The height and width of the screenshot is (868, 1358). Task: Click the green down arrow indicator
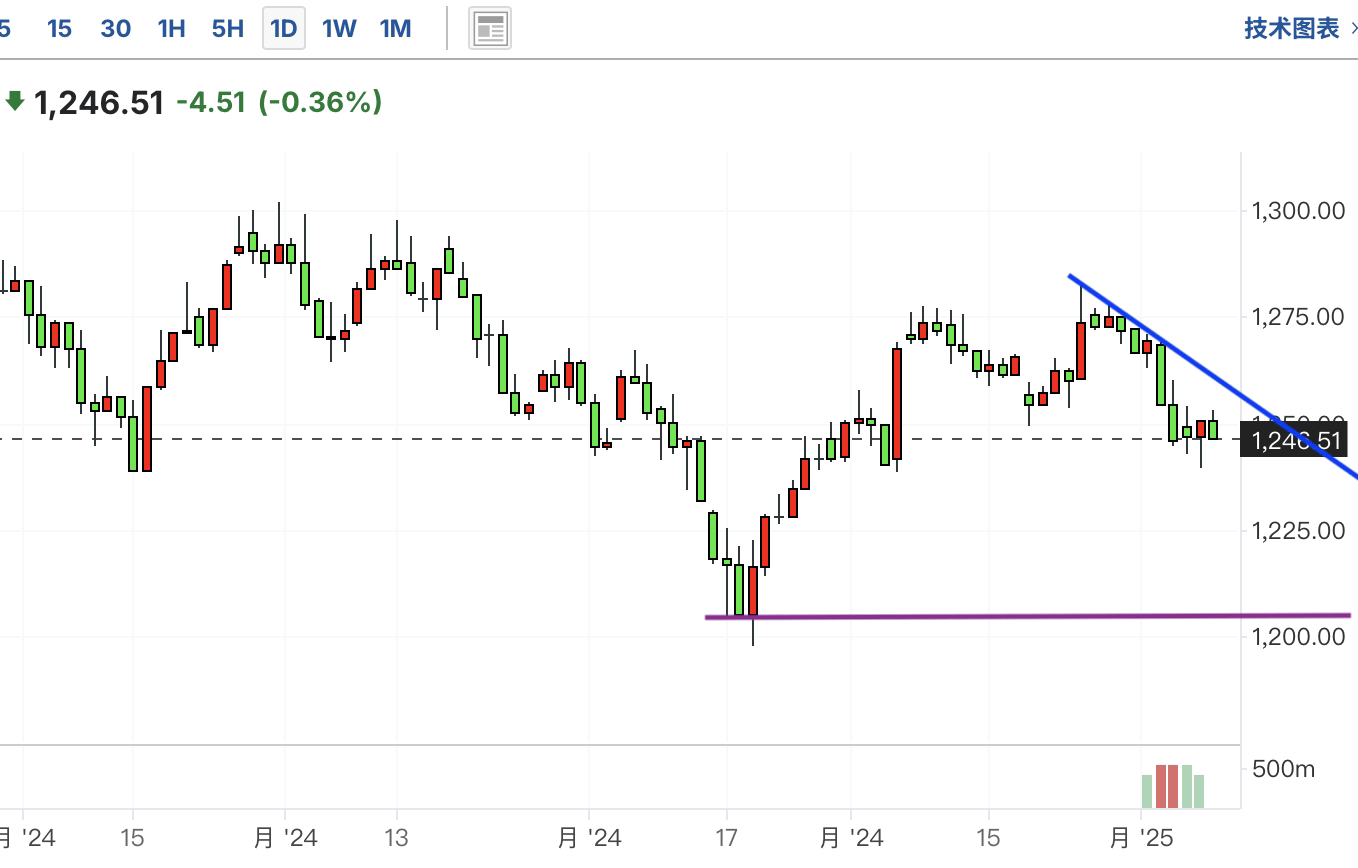coord(15,101)
